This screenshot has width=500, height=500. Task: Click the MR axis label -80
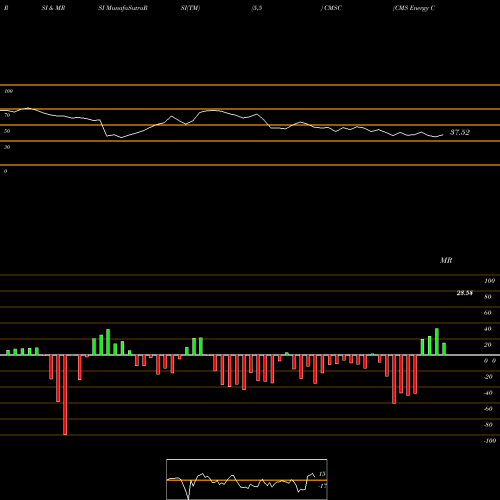point(488,425)
